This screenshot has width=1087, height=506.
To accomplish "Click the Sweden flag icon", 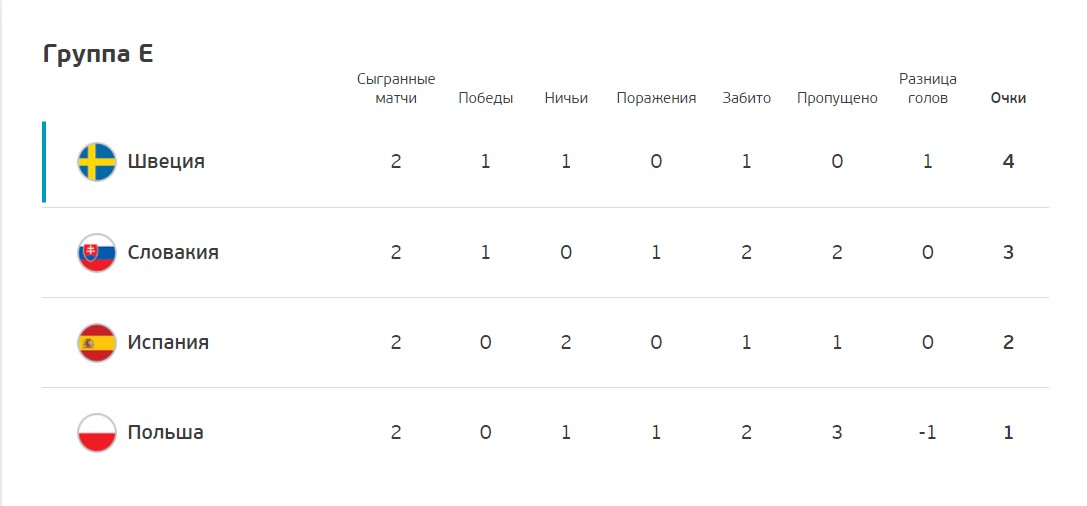I will [x=96, y=162].
